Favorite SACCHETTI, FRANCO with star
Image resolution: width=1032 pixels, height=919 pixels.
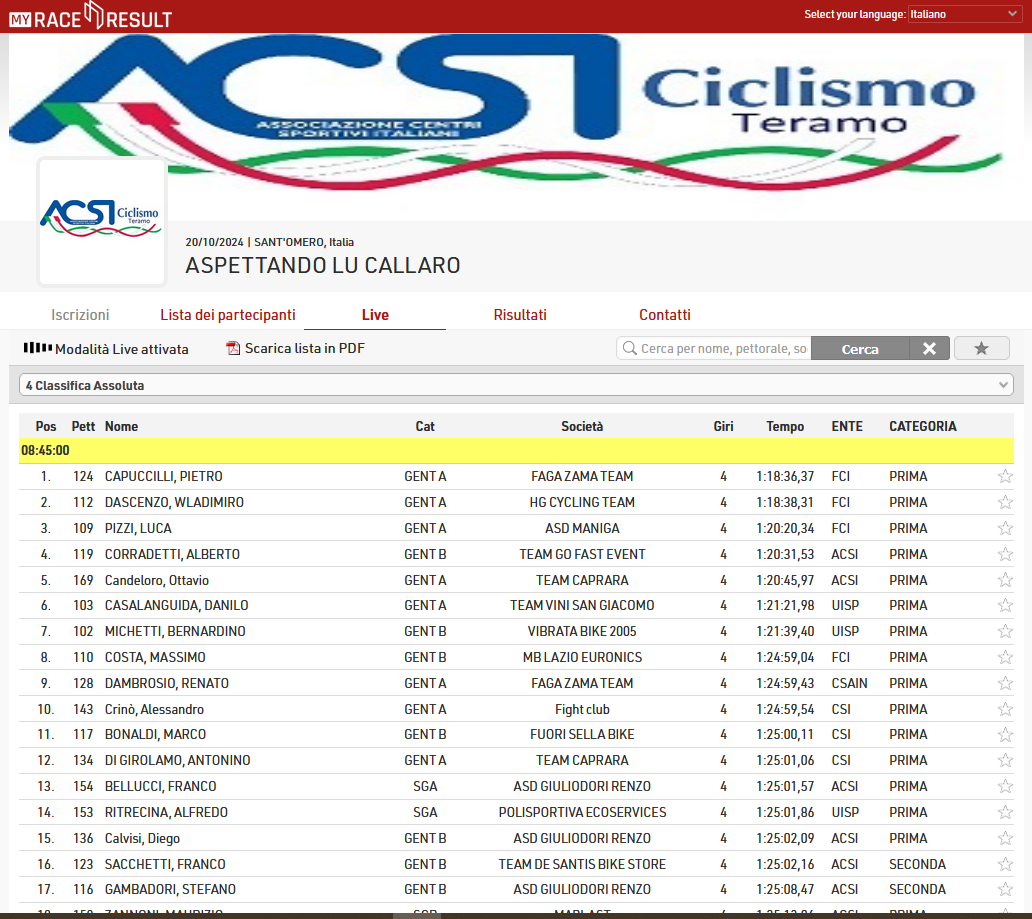tap(1005, 864)
